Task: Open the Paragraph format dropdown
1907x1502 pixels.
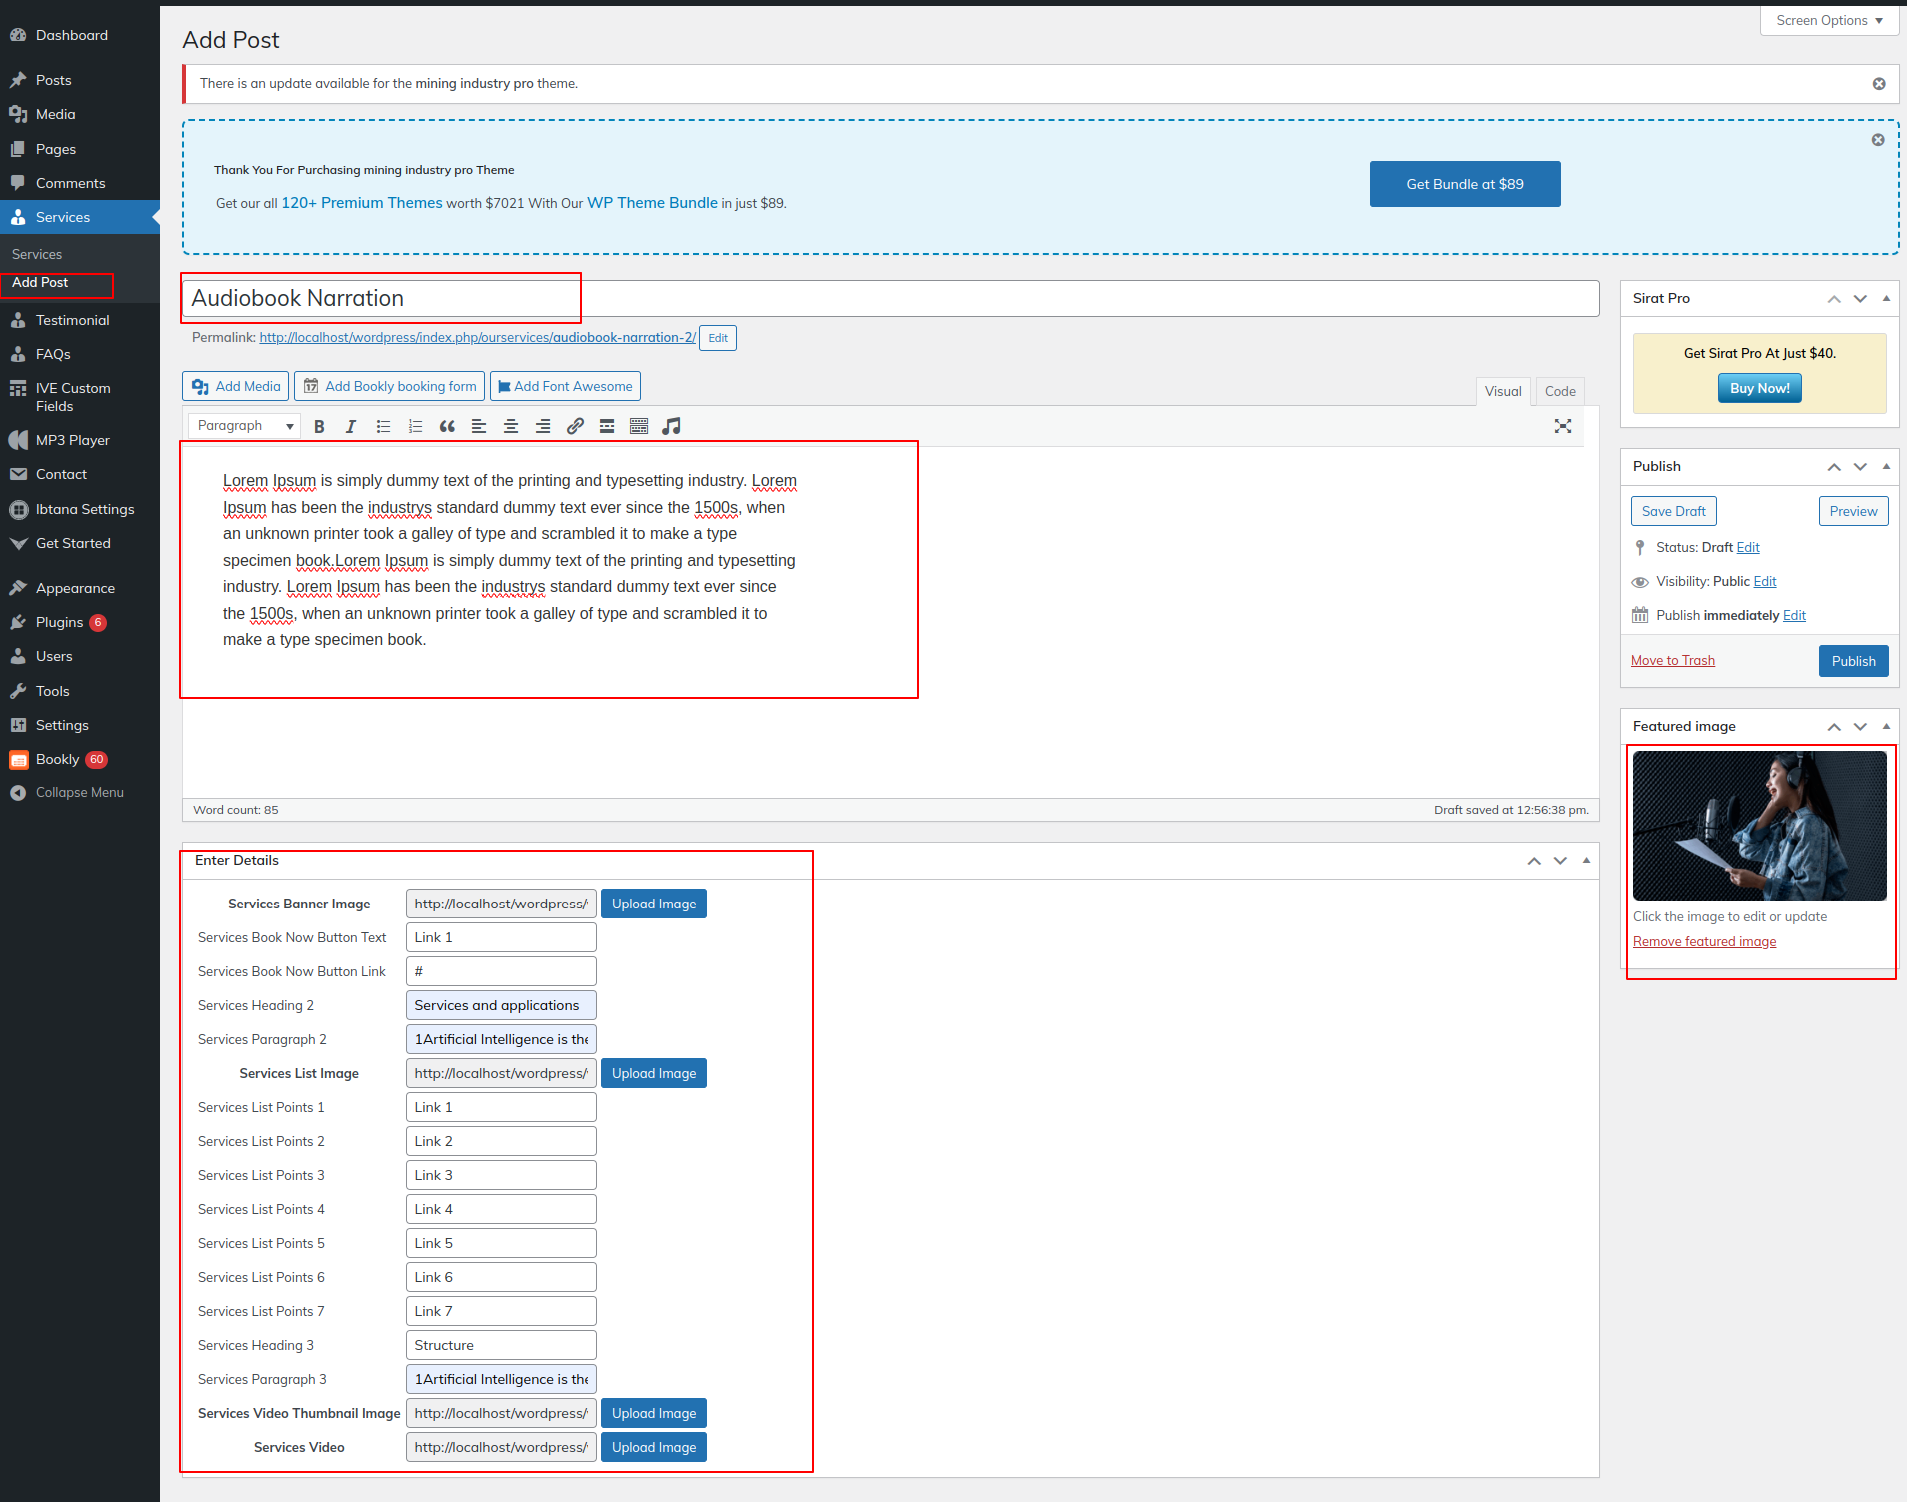Action: 244,426
